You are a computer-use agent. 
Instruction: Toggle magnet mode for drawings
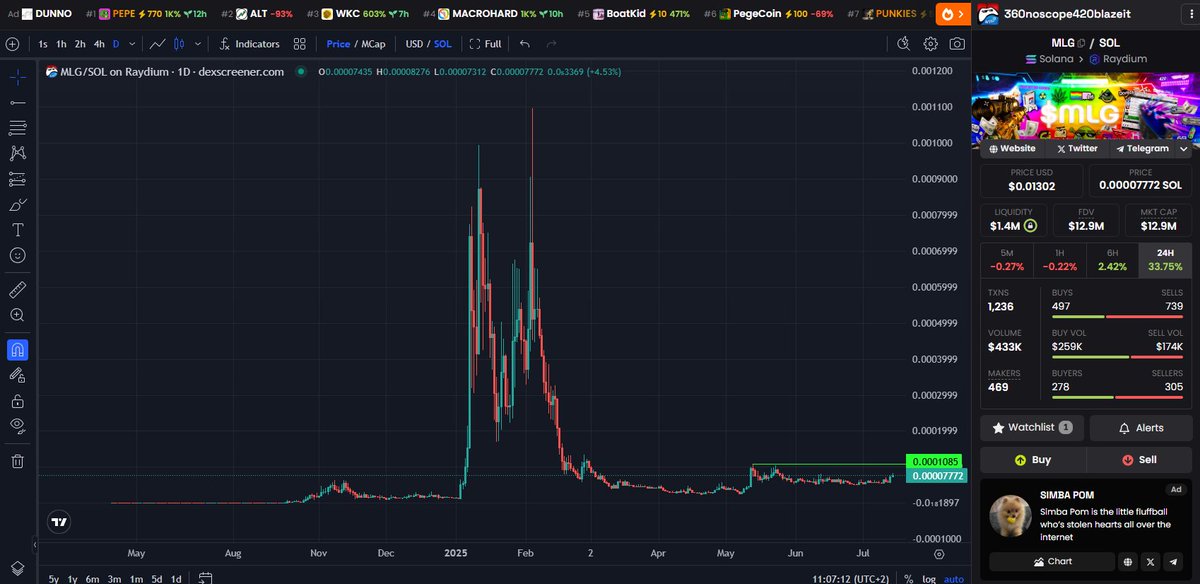(x=17, y=350)
